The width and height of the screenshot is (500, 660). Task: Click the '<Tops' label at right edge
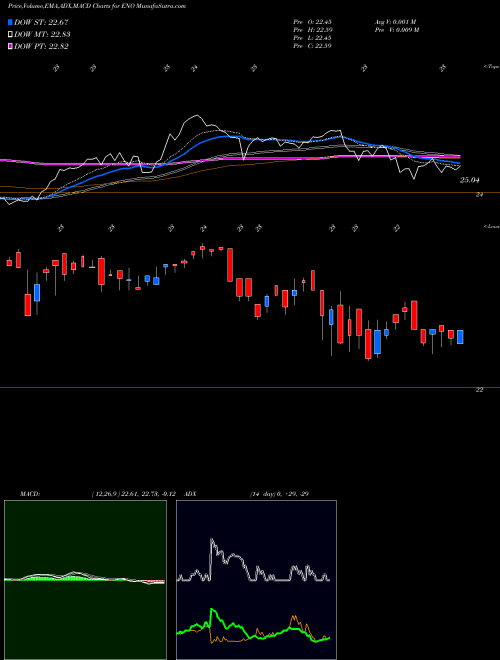coord(491,67)
